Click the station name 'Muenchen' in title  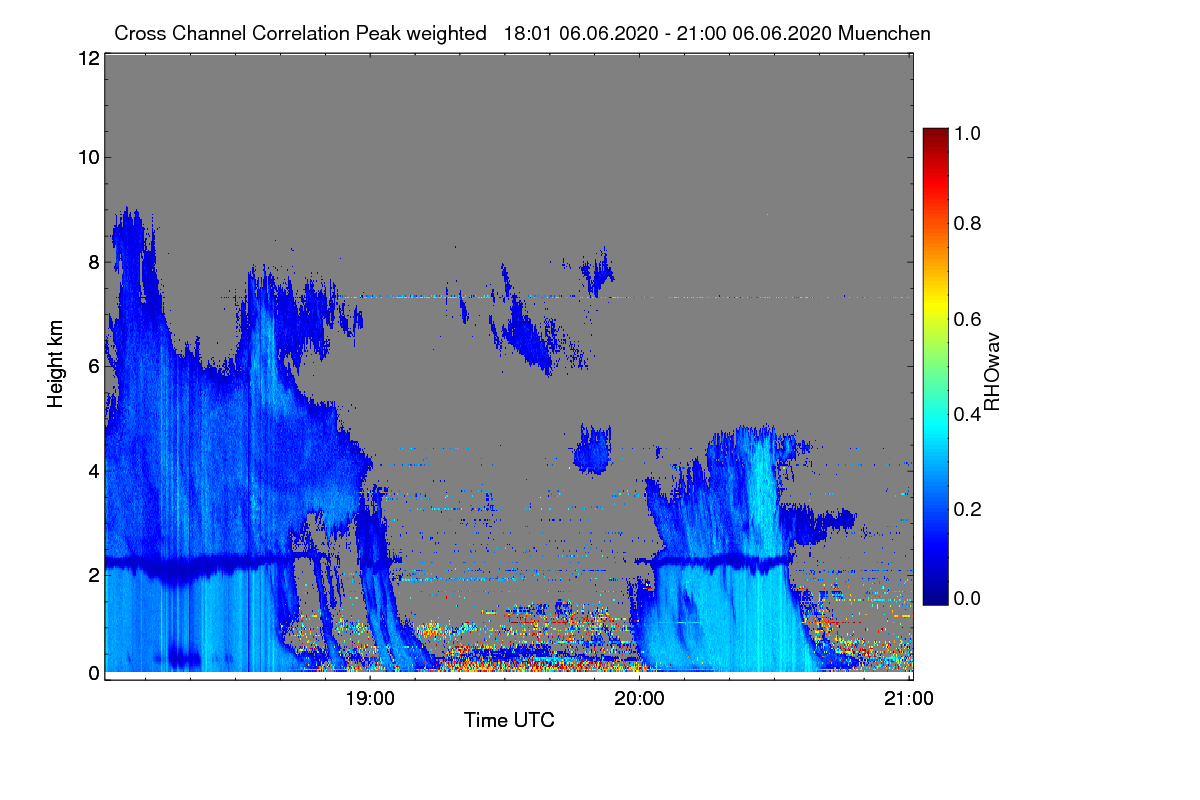pyautogui.click(x=885, y=33)
